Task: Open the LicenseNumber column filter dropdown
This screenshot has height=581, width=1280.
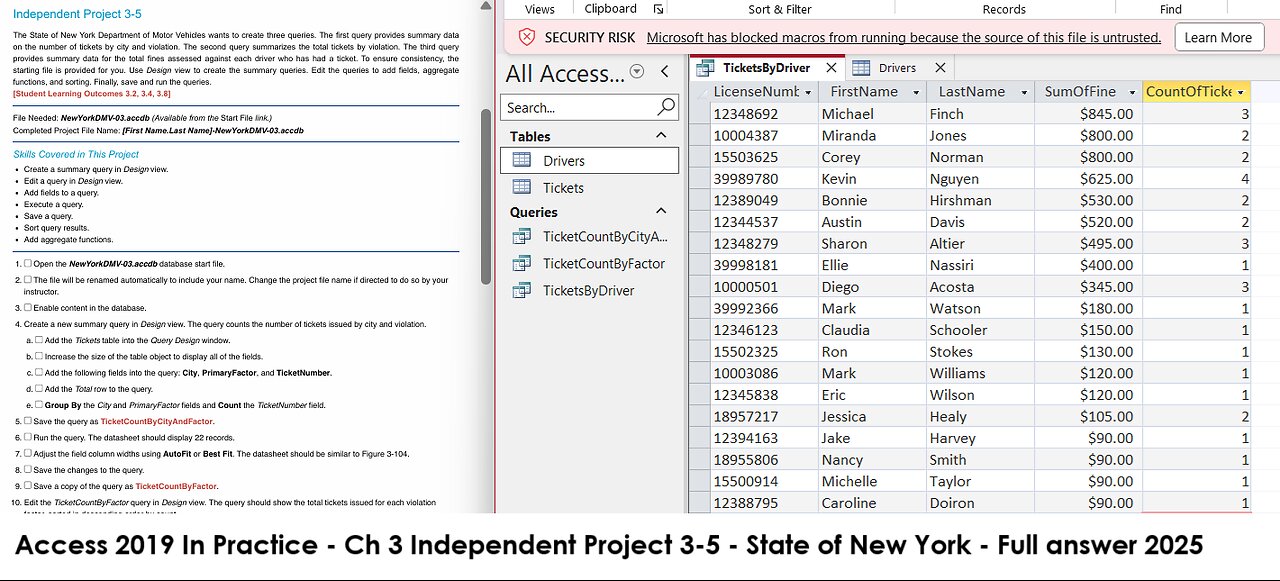Action: (x=808, y=92)
